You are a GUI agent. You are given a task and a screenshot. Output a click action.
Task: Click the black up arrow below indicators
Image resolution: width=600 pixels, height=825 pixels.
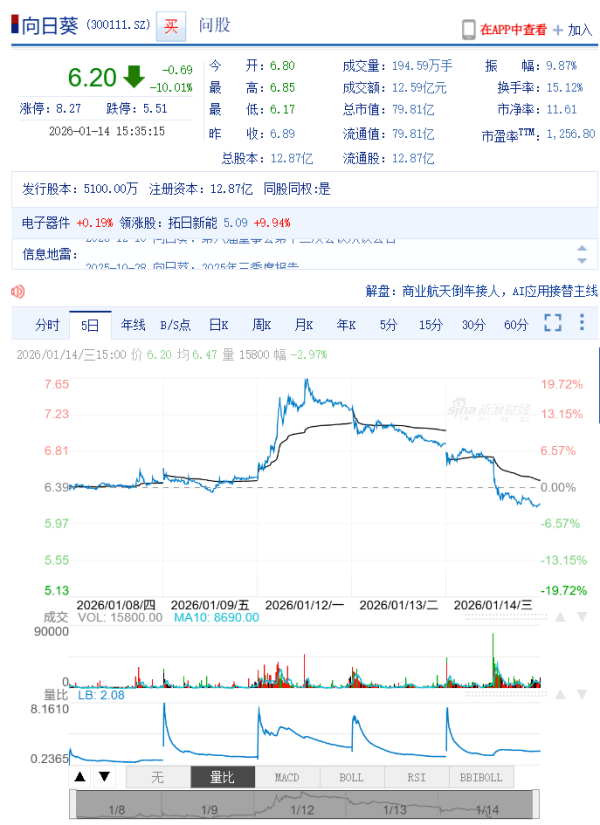click(x=80, y=777)
